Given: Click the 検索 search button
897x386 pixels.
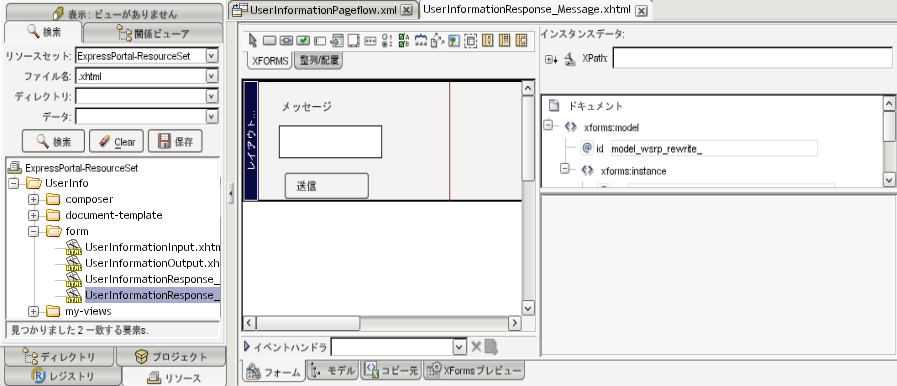Looking at the screenshot, I should pyautogui.click(x=53, y=141).
